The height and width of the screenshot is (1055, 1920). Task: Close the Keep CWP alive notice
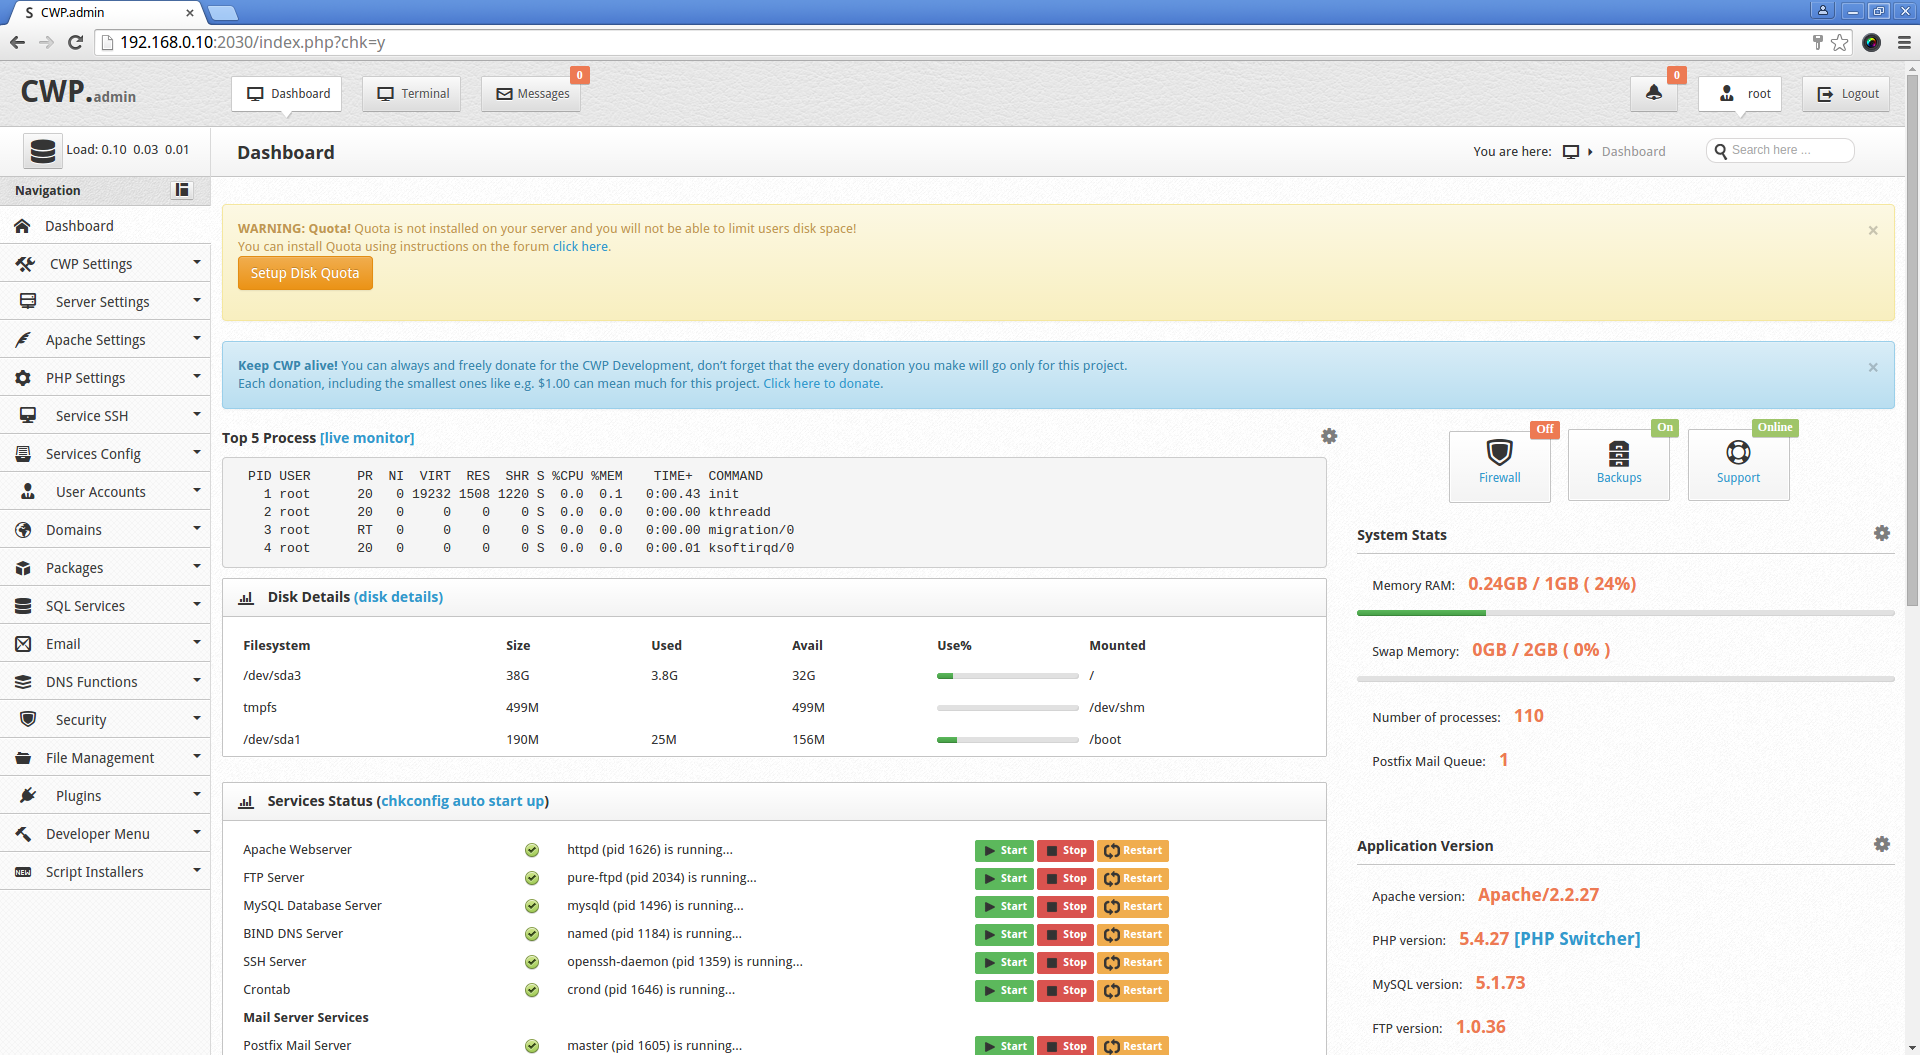(1873, 368)
